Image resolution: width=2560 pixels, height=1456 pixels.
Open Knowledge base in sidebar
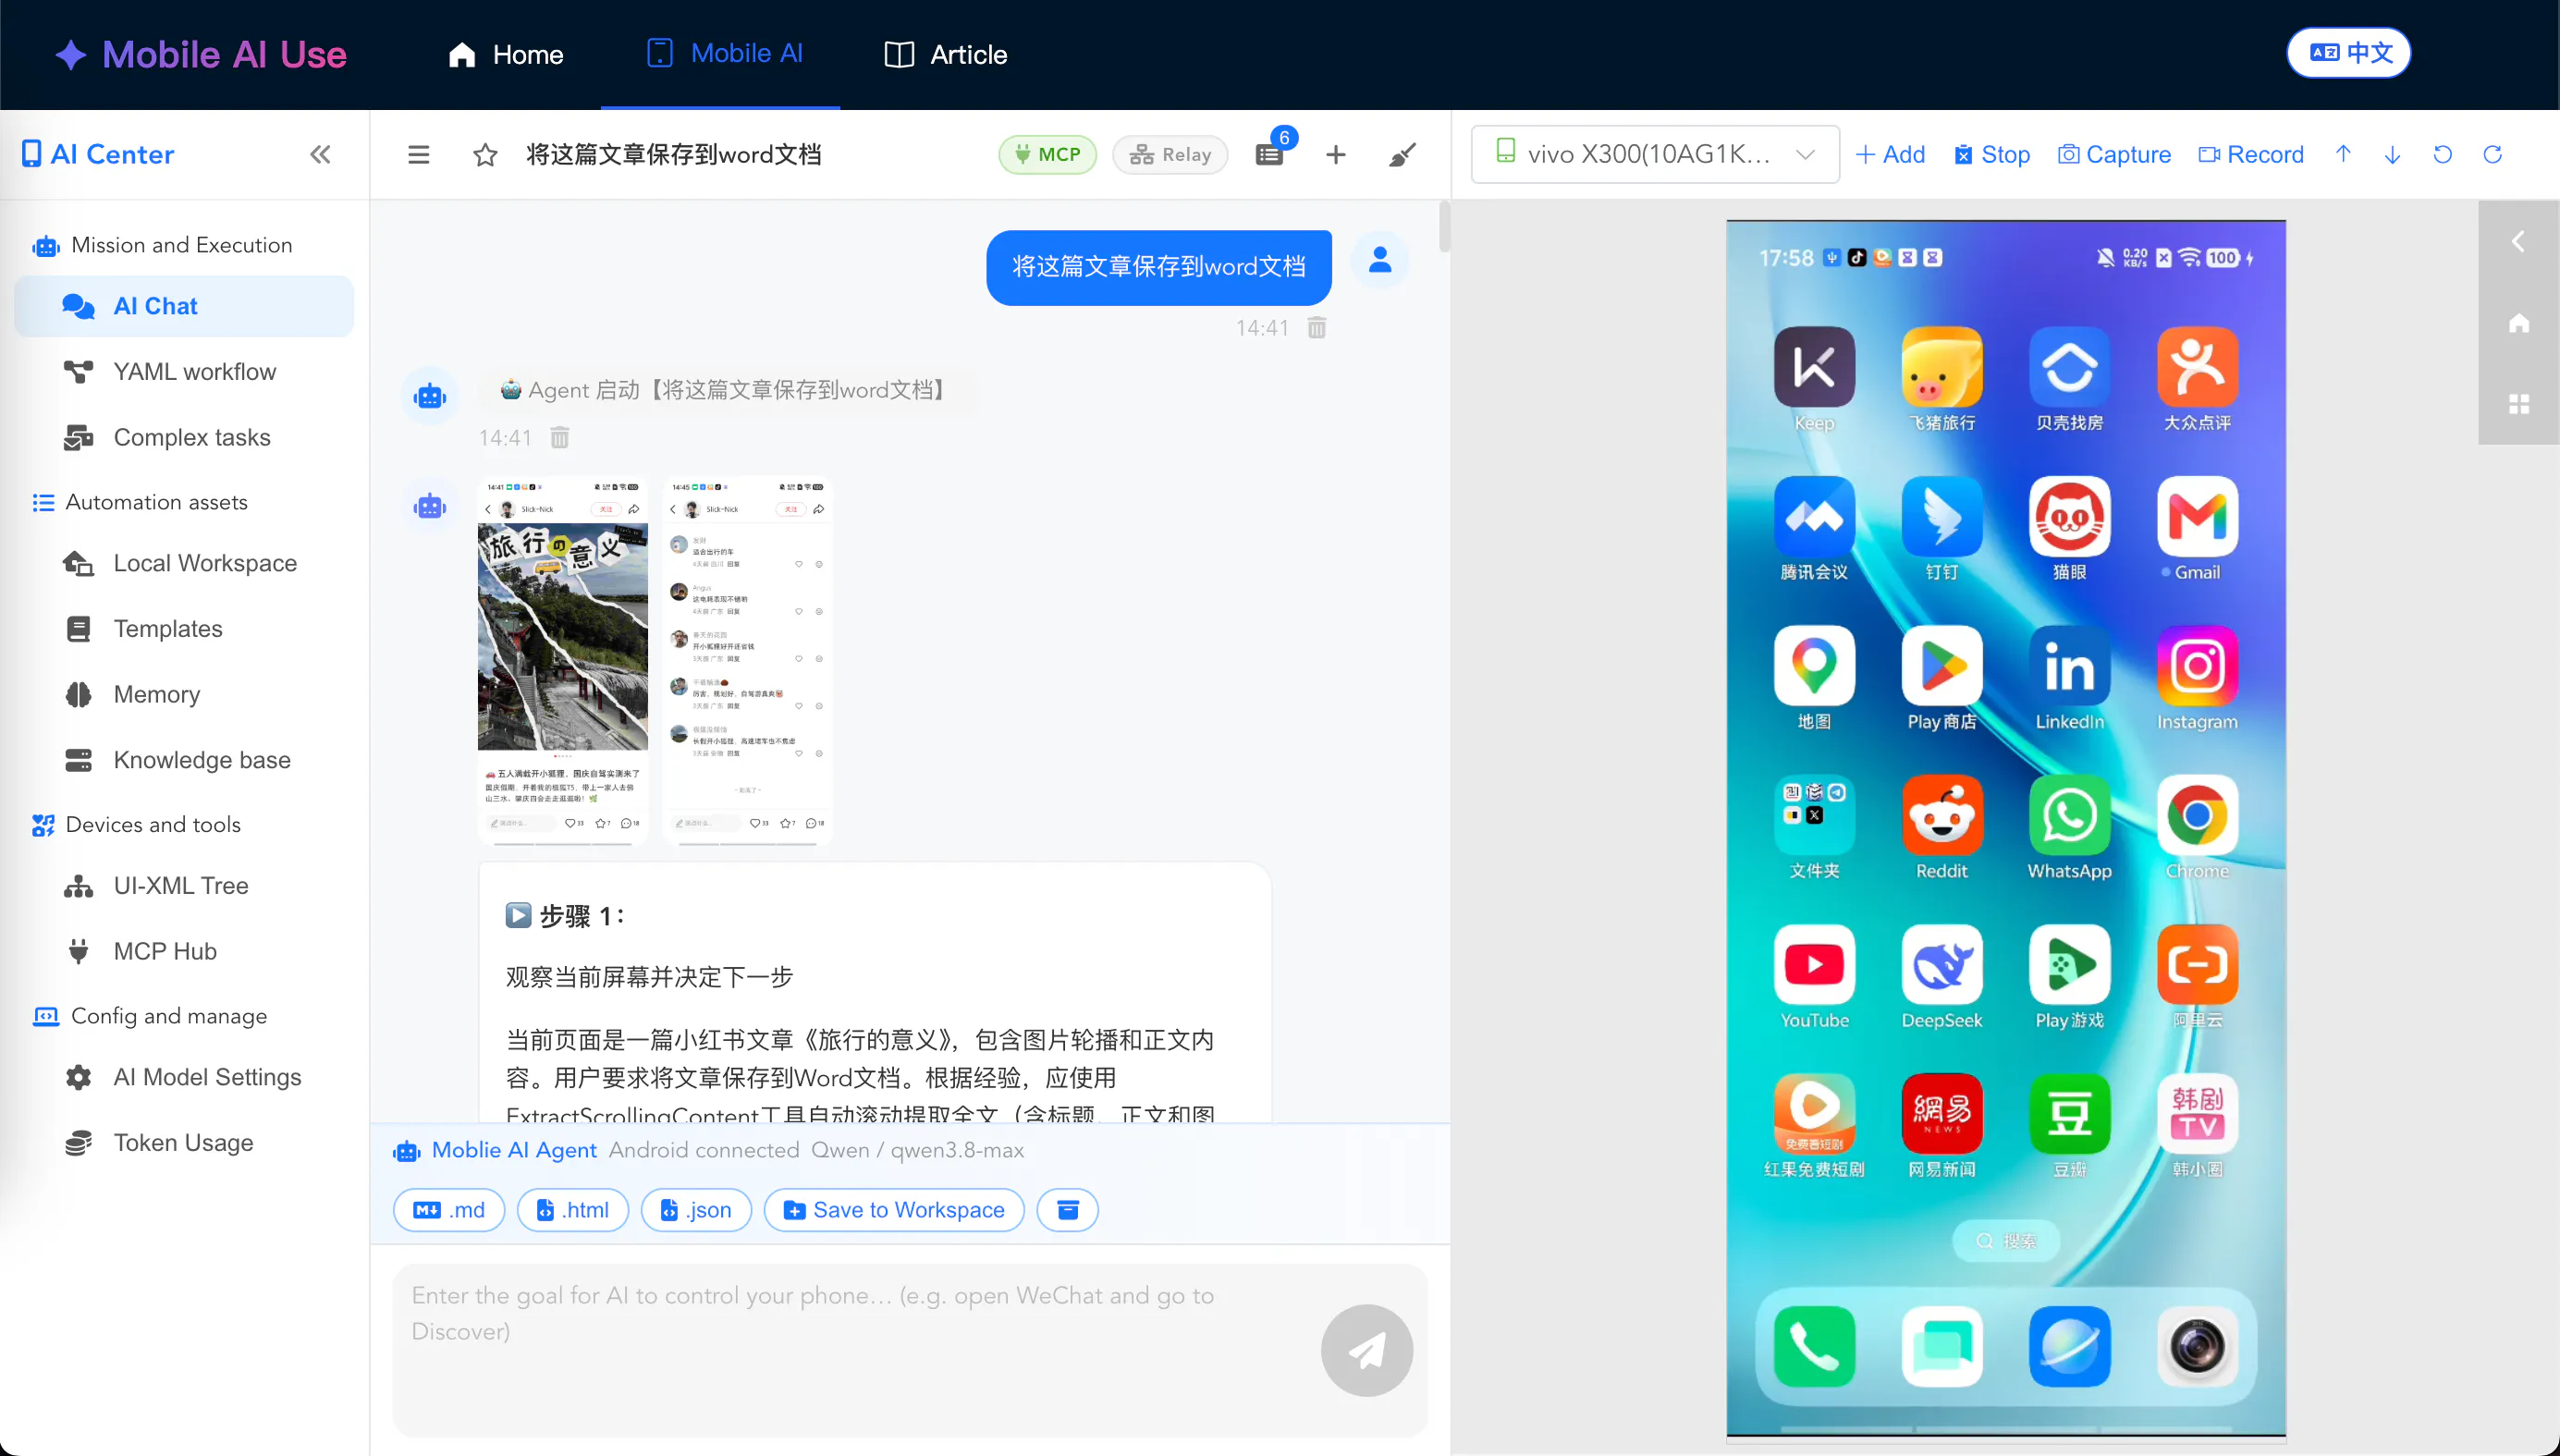(x=184, y=760)
